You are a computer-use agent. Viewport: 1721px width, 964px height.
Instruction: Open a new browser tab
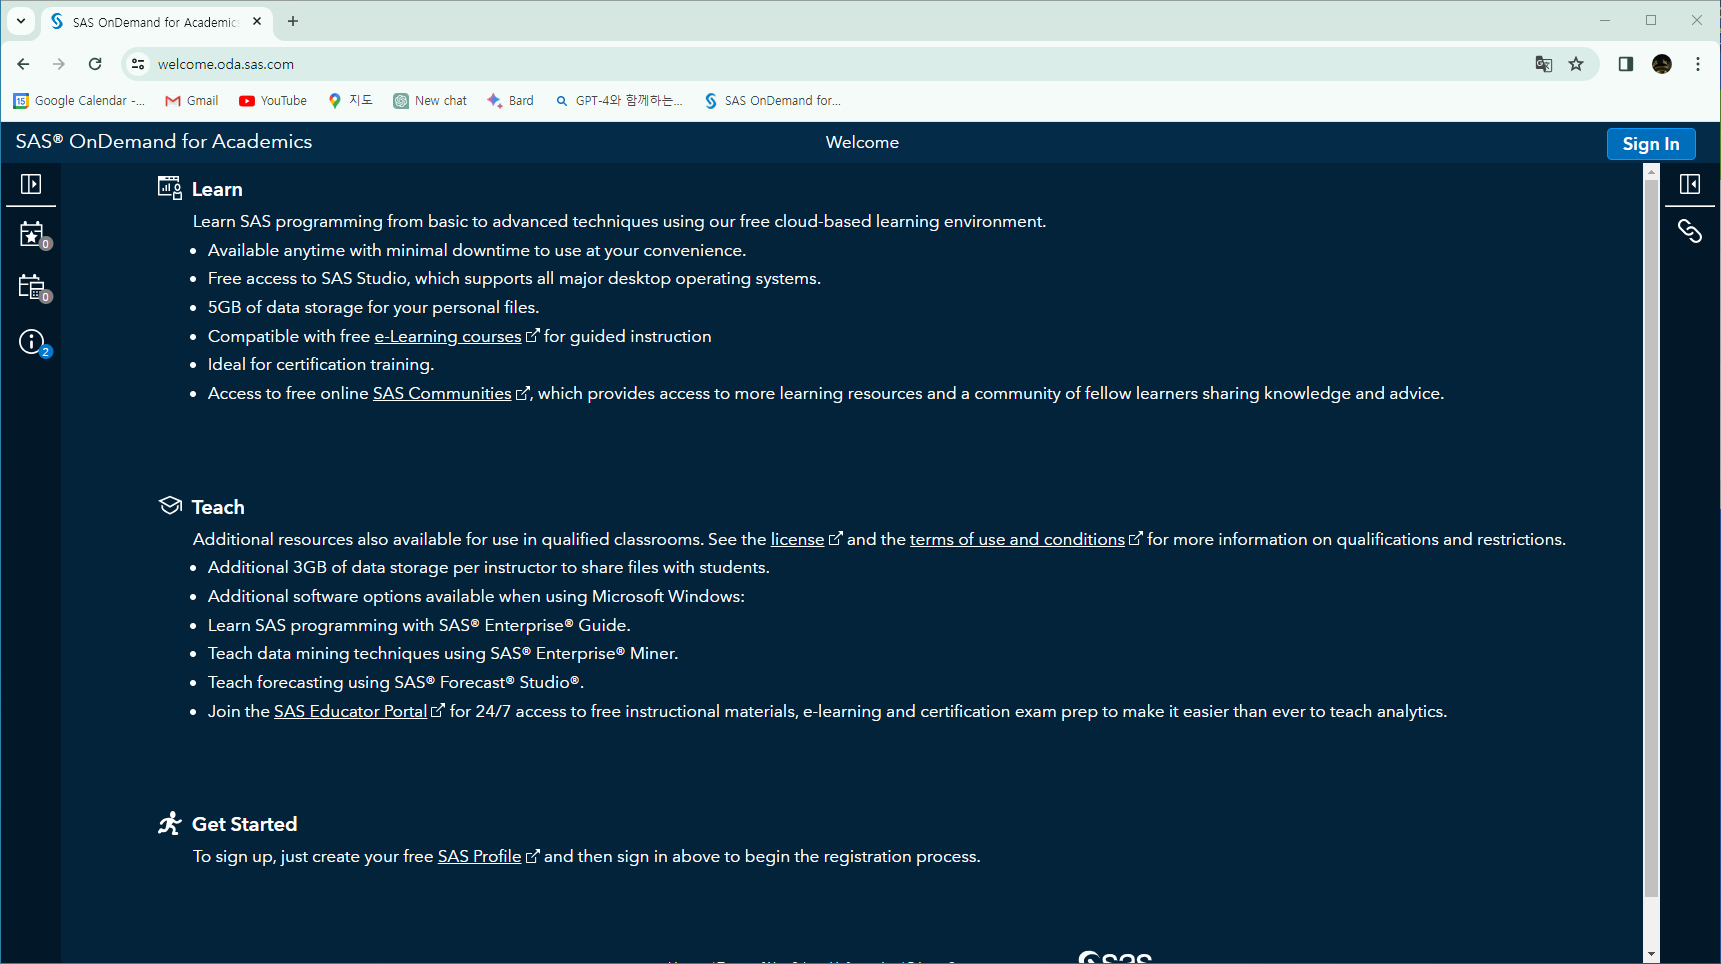293,21
